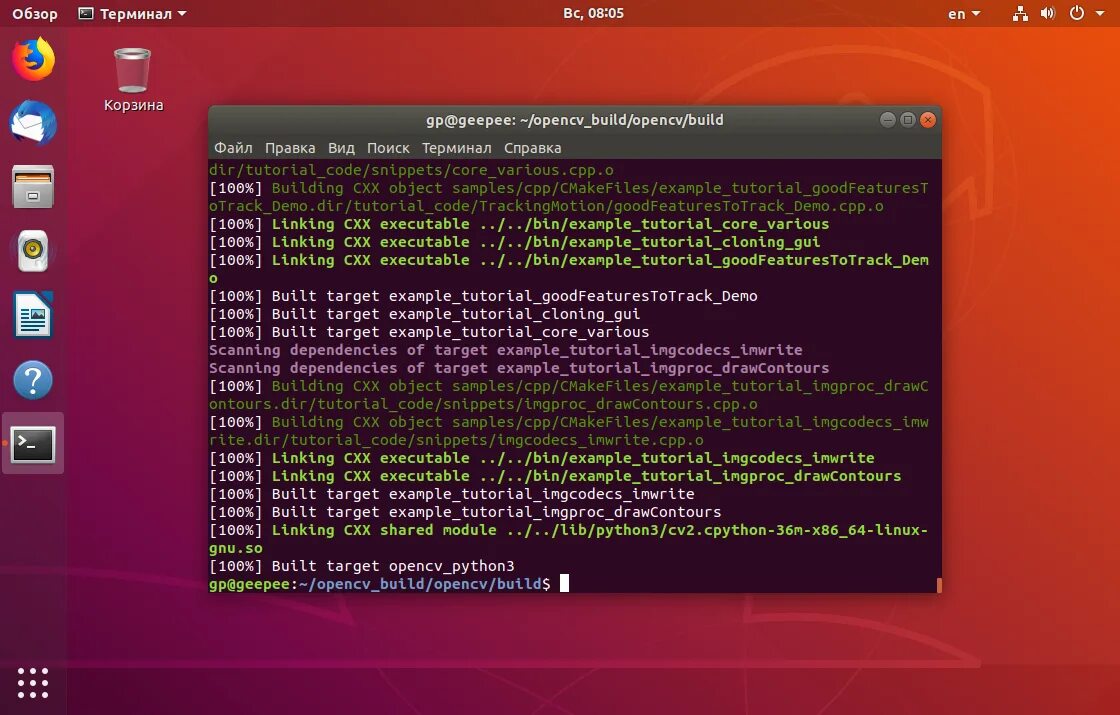The height and width of the screenshot is (715, 1120).
Task: Launch Thunderbird mail from the dock
Action: (33, 123)
